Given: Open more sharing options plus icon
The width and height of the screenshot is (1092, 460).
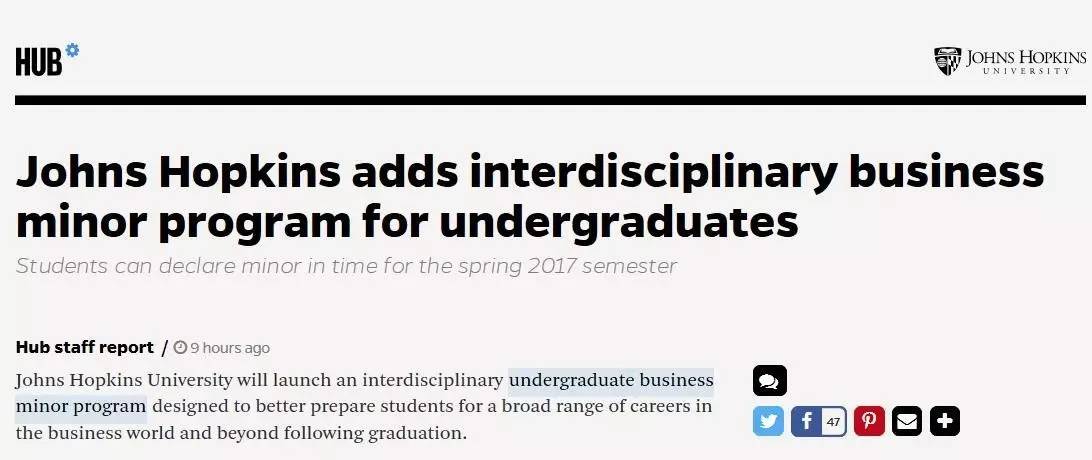Looking at the screenshot, I should coord(944,421).
